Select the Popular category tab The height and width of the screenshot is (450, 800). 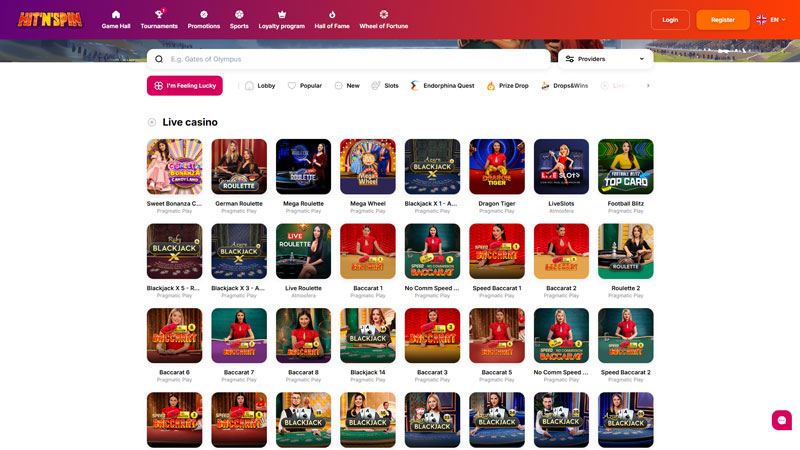pyautogui.click(x=305, y=86)
